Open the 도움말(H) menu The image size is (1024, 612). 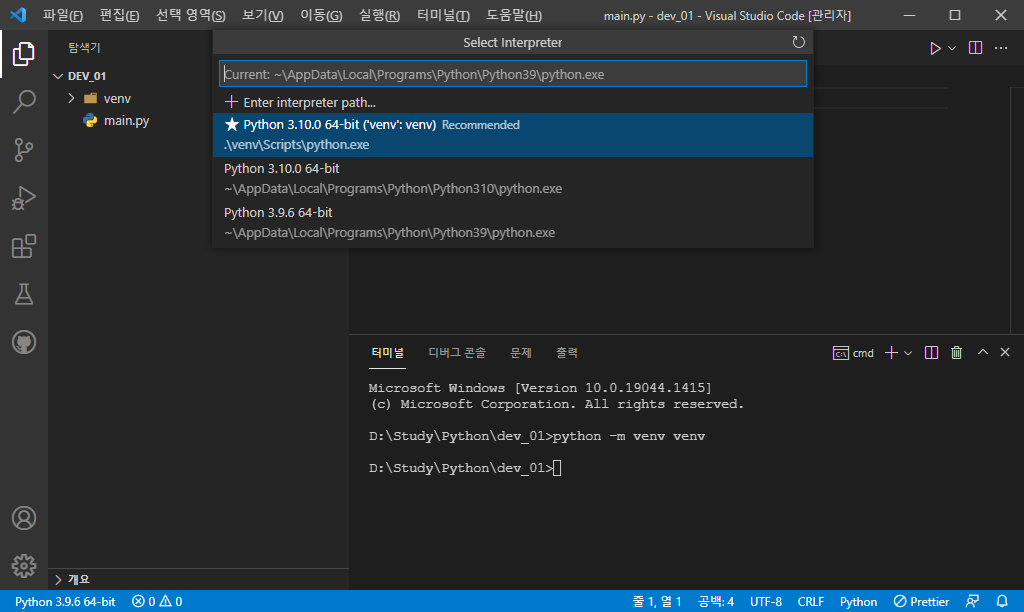coord(513,15)
